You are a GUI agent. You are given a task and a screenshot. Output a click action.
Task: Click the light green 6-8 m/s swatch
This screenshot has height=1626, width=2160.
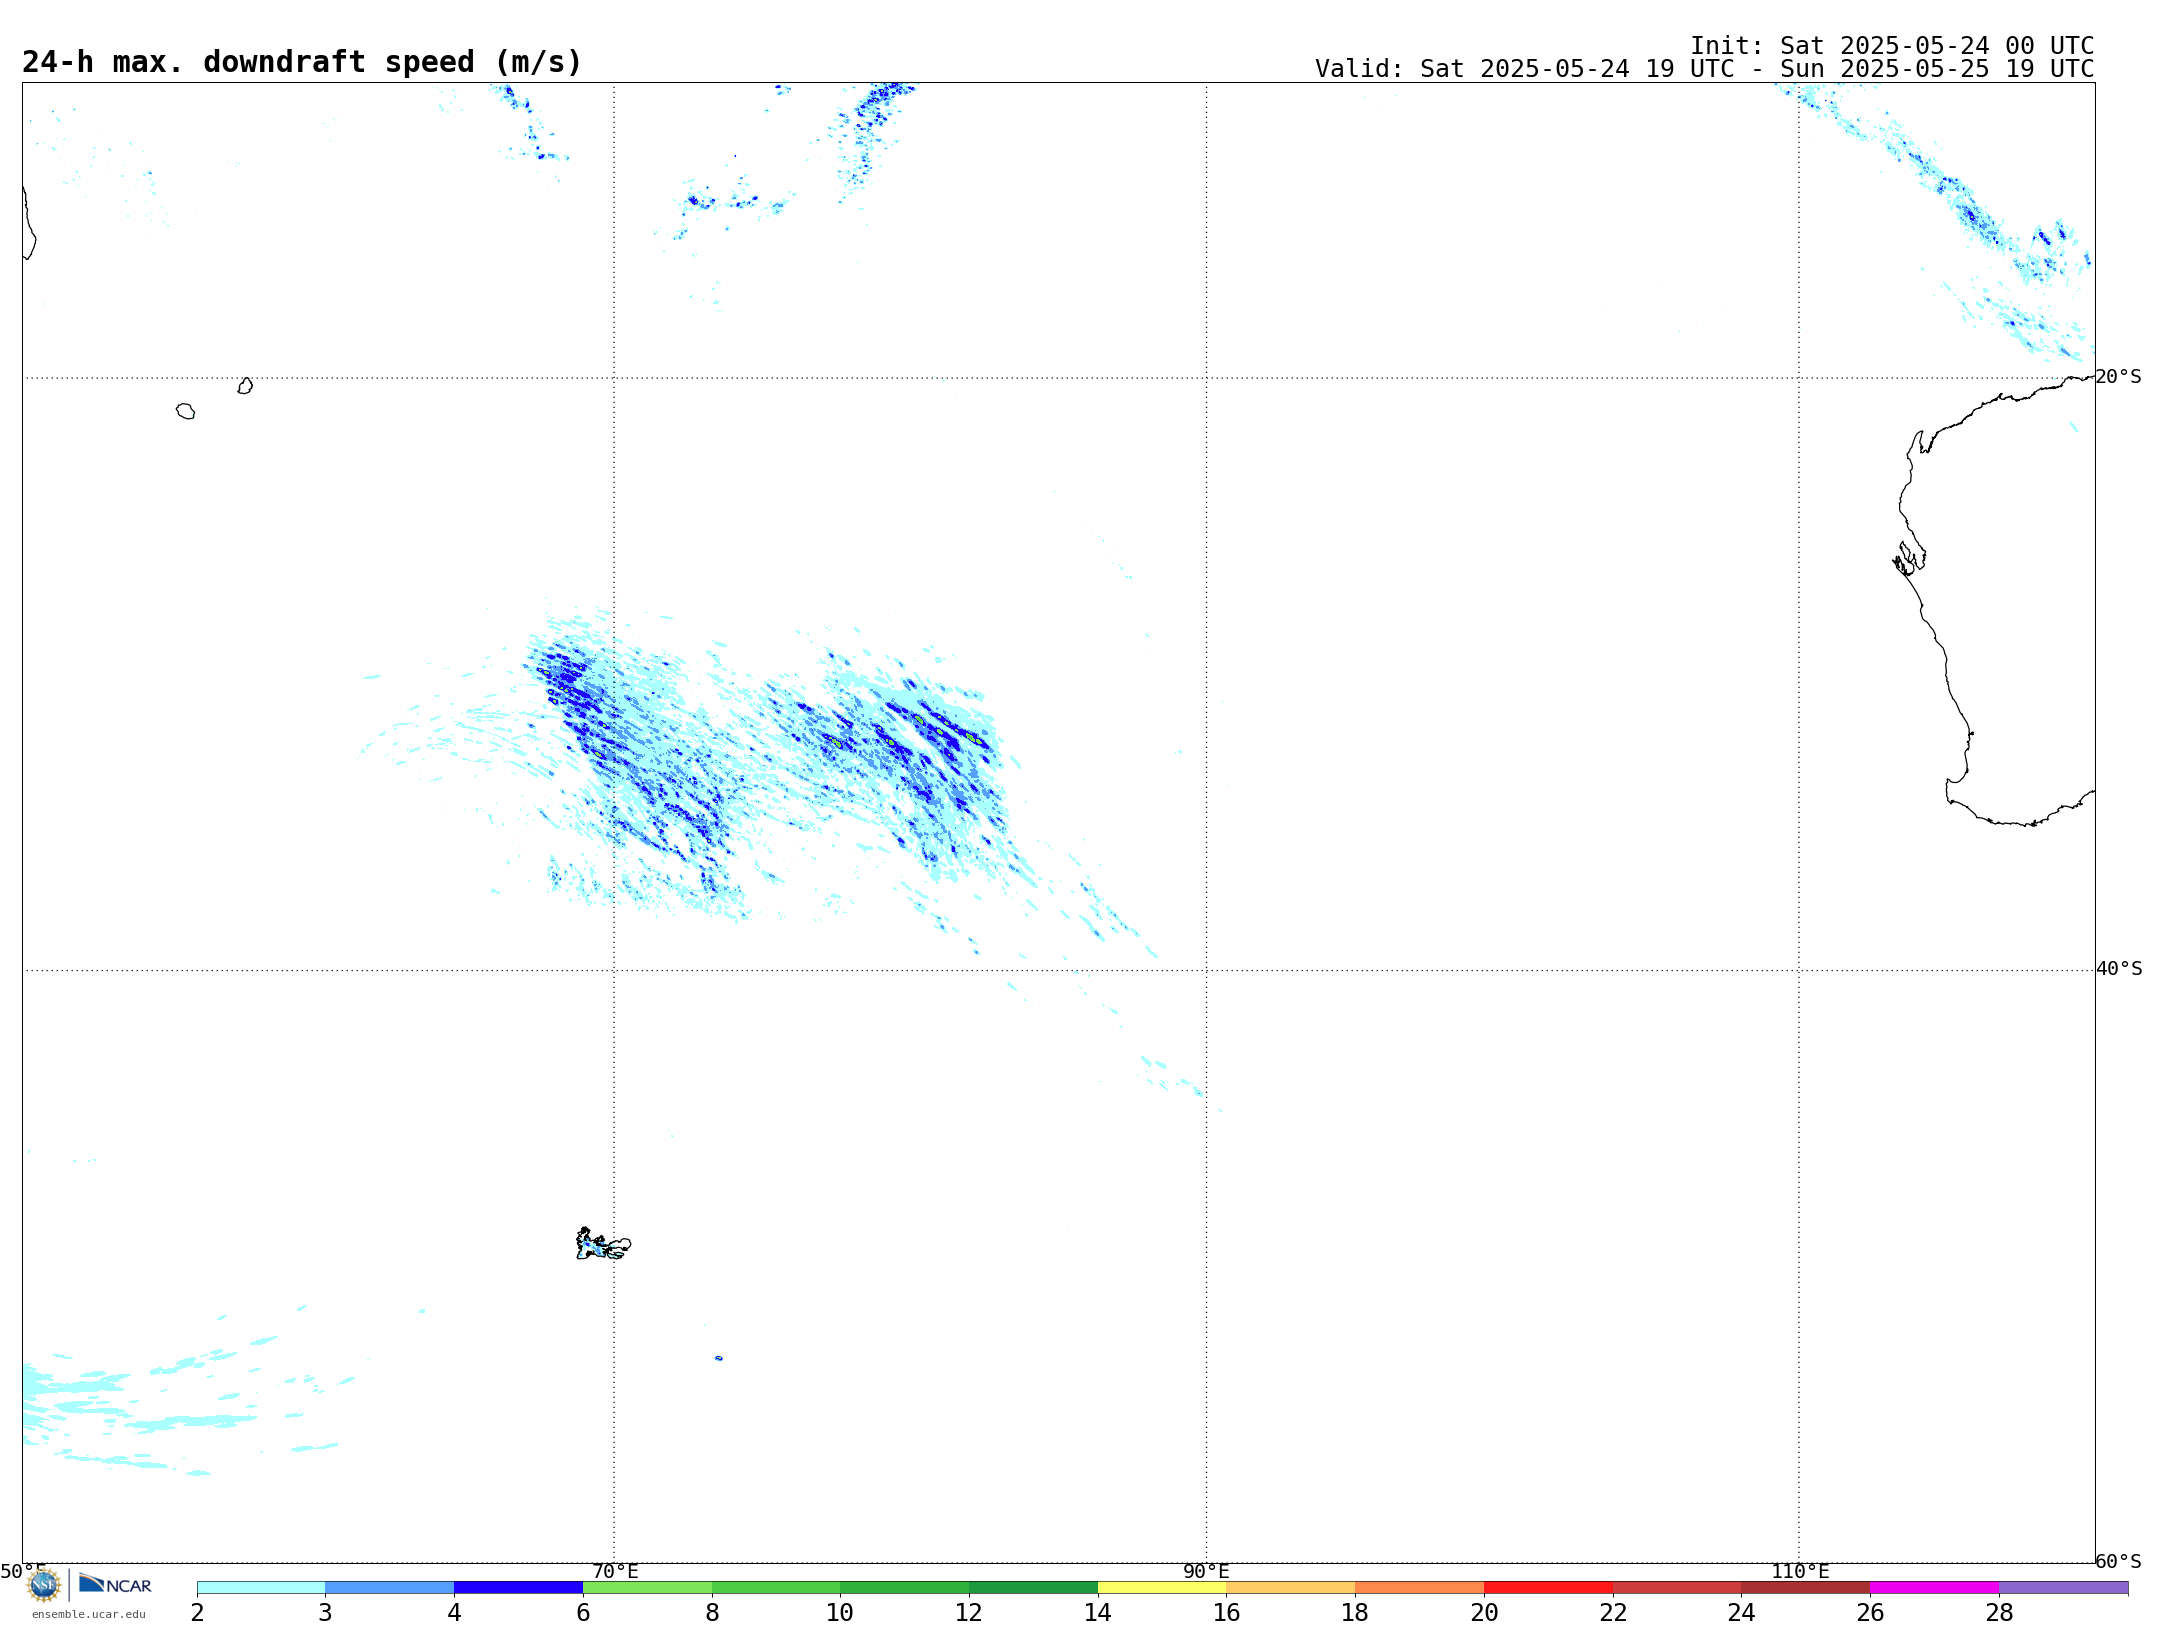(x=647, y=1588)
